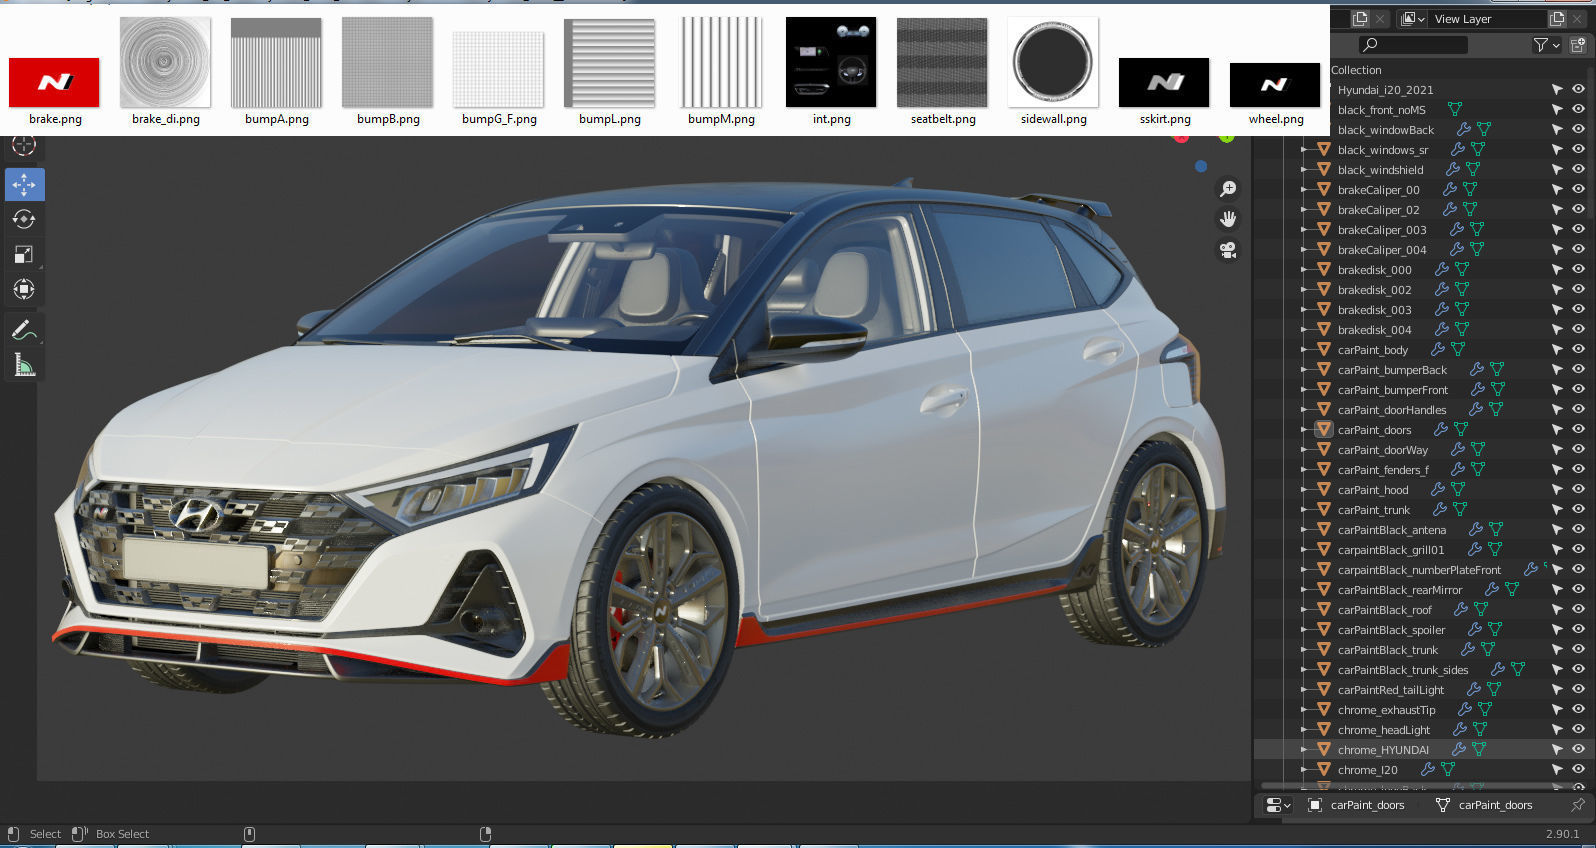Click wrench modifier icon on carPaint_body

(1437, 349)
